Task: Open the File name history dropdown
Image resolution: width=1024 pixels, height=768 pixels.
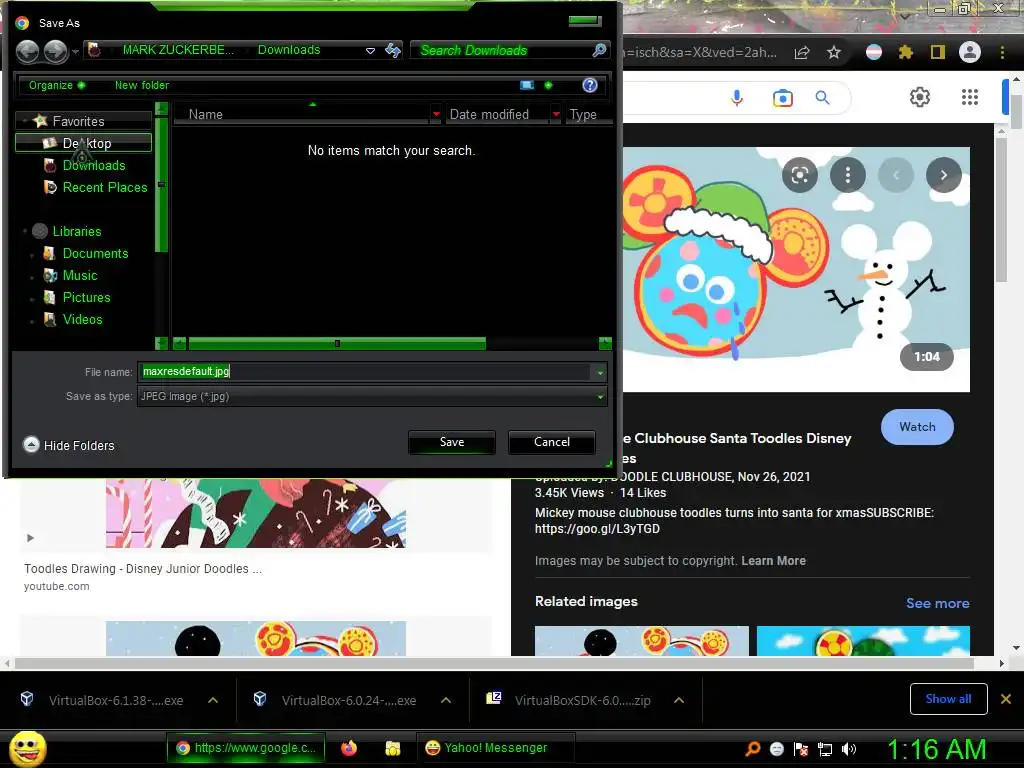Action: coord(600,372)
